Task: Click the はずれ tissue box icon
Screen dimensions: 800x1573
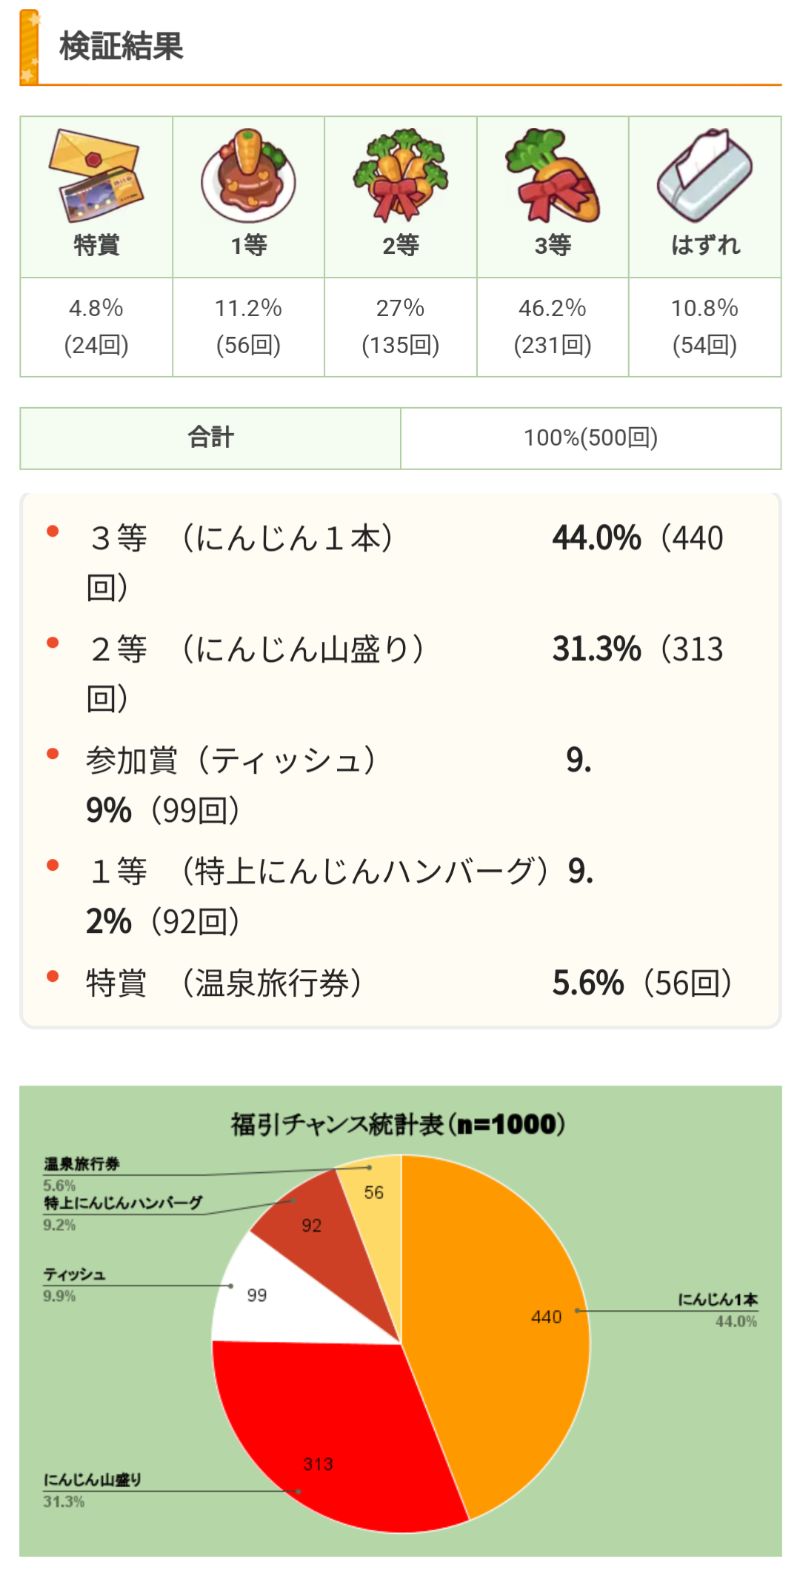Action: [x=704, y=176]
